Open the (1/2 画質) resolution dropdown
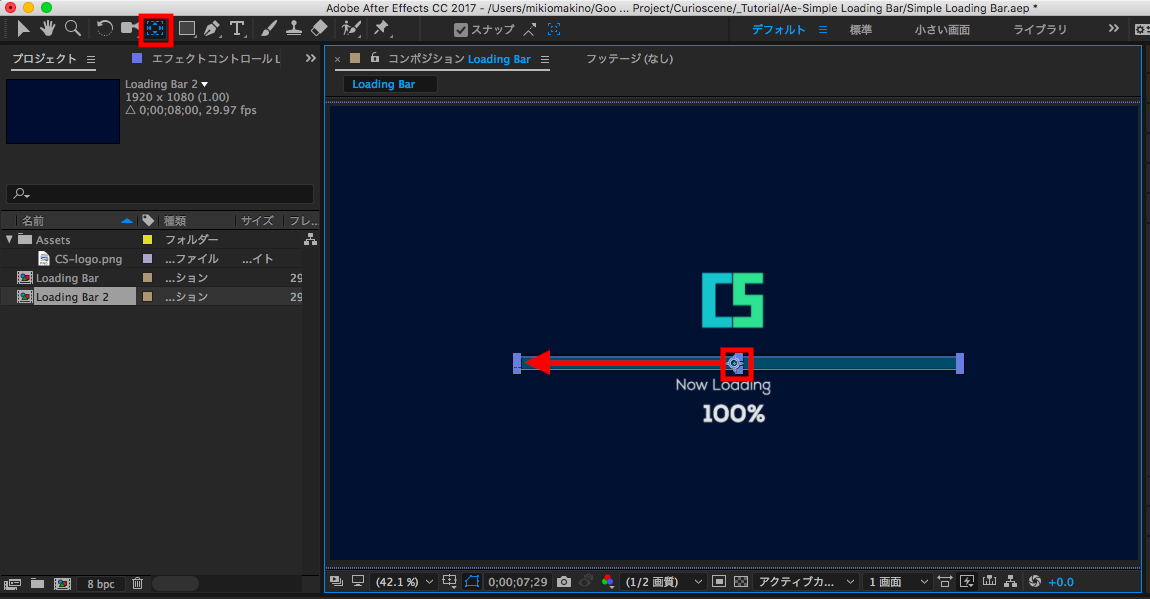This screenshot has width=1150, height=599. coord(664,581)
